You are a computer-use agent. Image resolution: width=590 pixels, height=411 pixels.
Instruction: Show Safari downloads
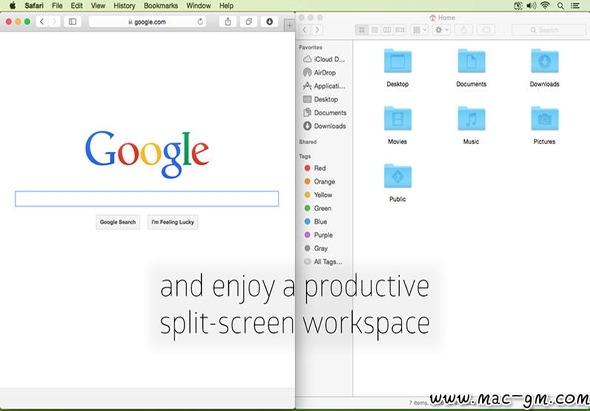pos(269,22)
